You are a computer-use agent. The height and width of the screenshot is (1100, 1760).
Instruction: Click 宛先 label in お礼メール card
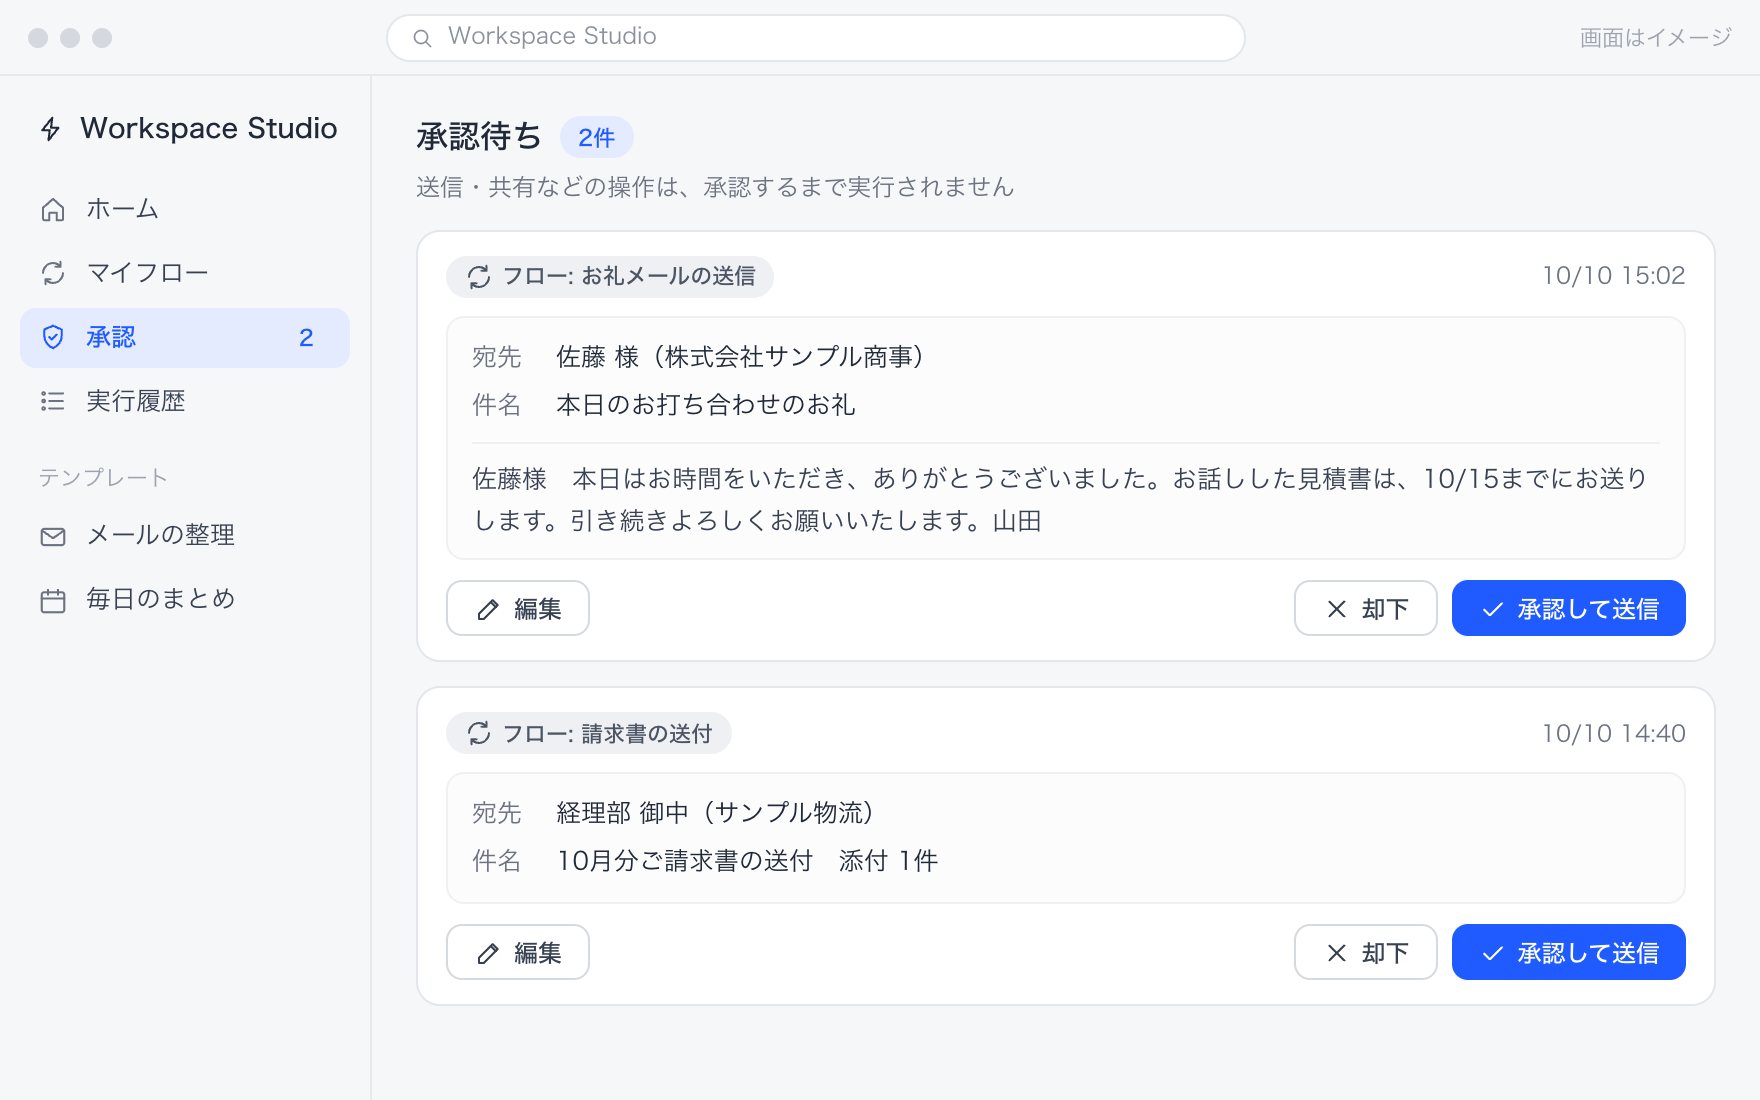pos(497,357)
